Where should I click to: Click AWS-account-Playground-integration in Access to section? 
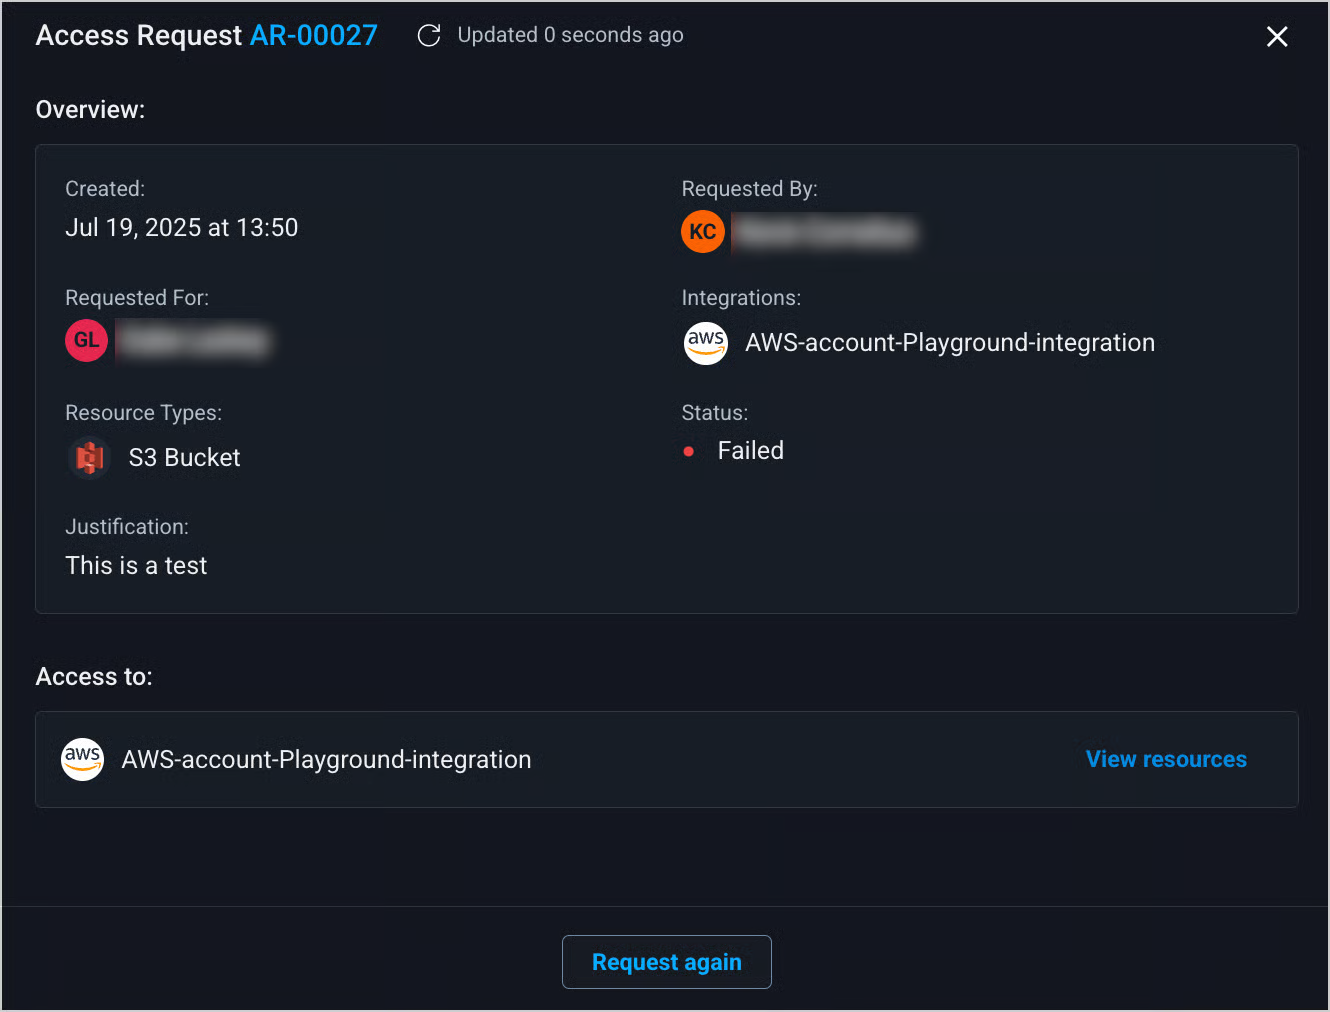coord(326,760)
